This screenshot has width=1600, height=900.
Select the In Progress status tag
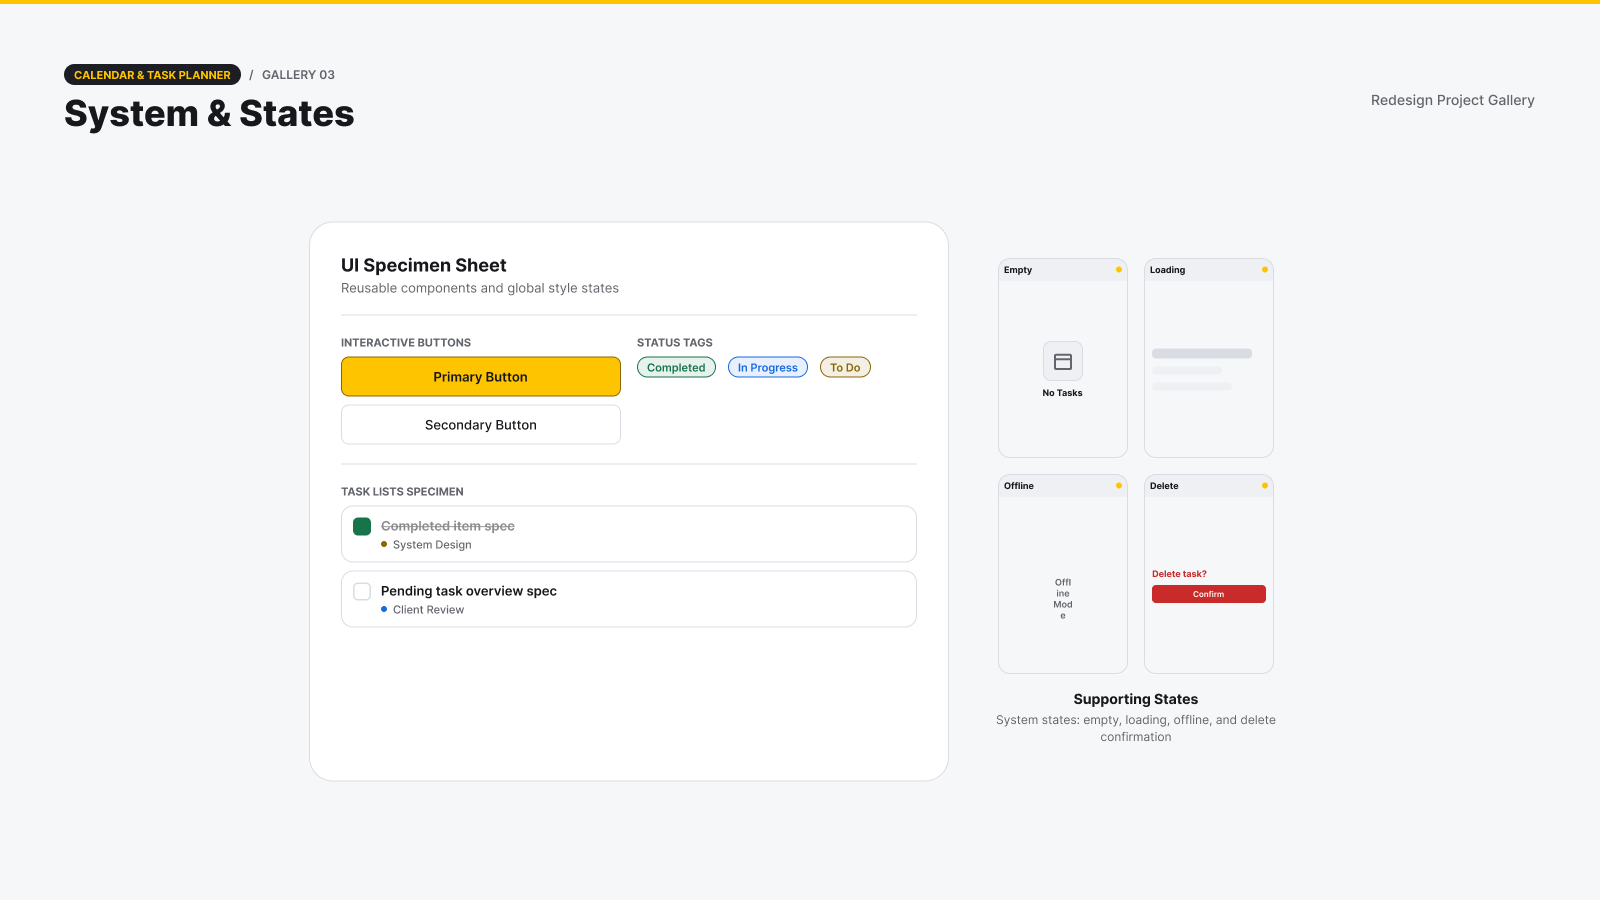(x=768, y=368)
